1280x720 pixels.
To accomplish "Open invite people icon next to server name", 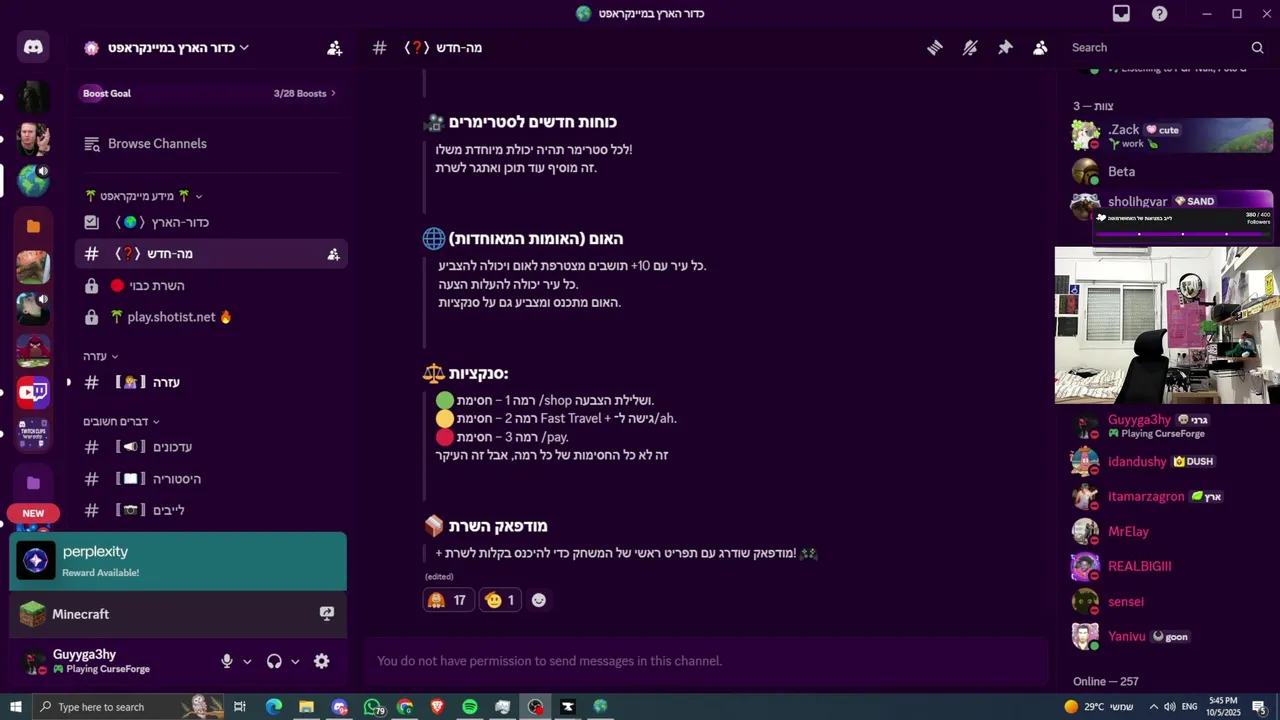I will coord(334,47).
